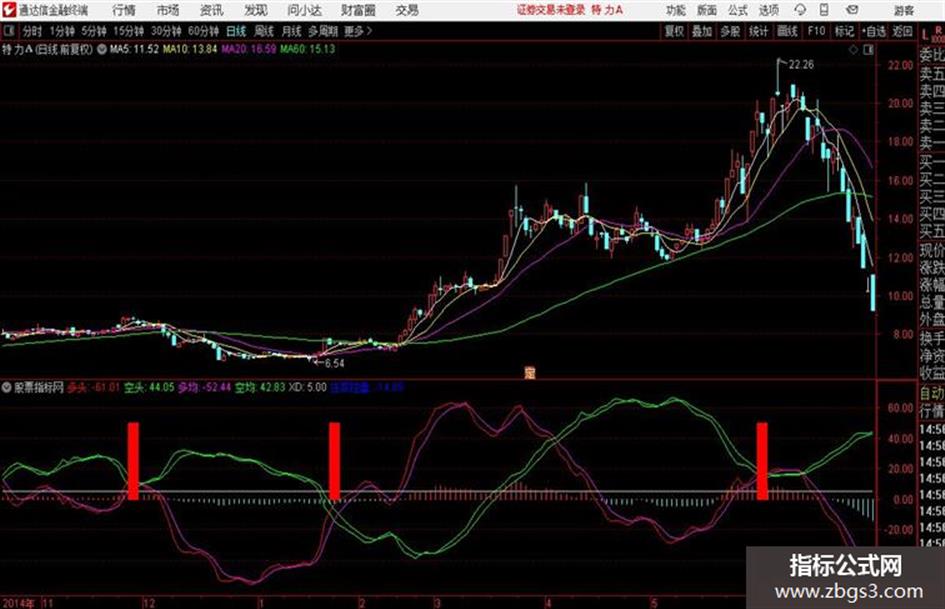Viewport: 945px width, 609px height.
Task: Open the 多周期 multi-period view
Action: pyautogui.click(x=322, y=31)
